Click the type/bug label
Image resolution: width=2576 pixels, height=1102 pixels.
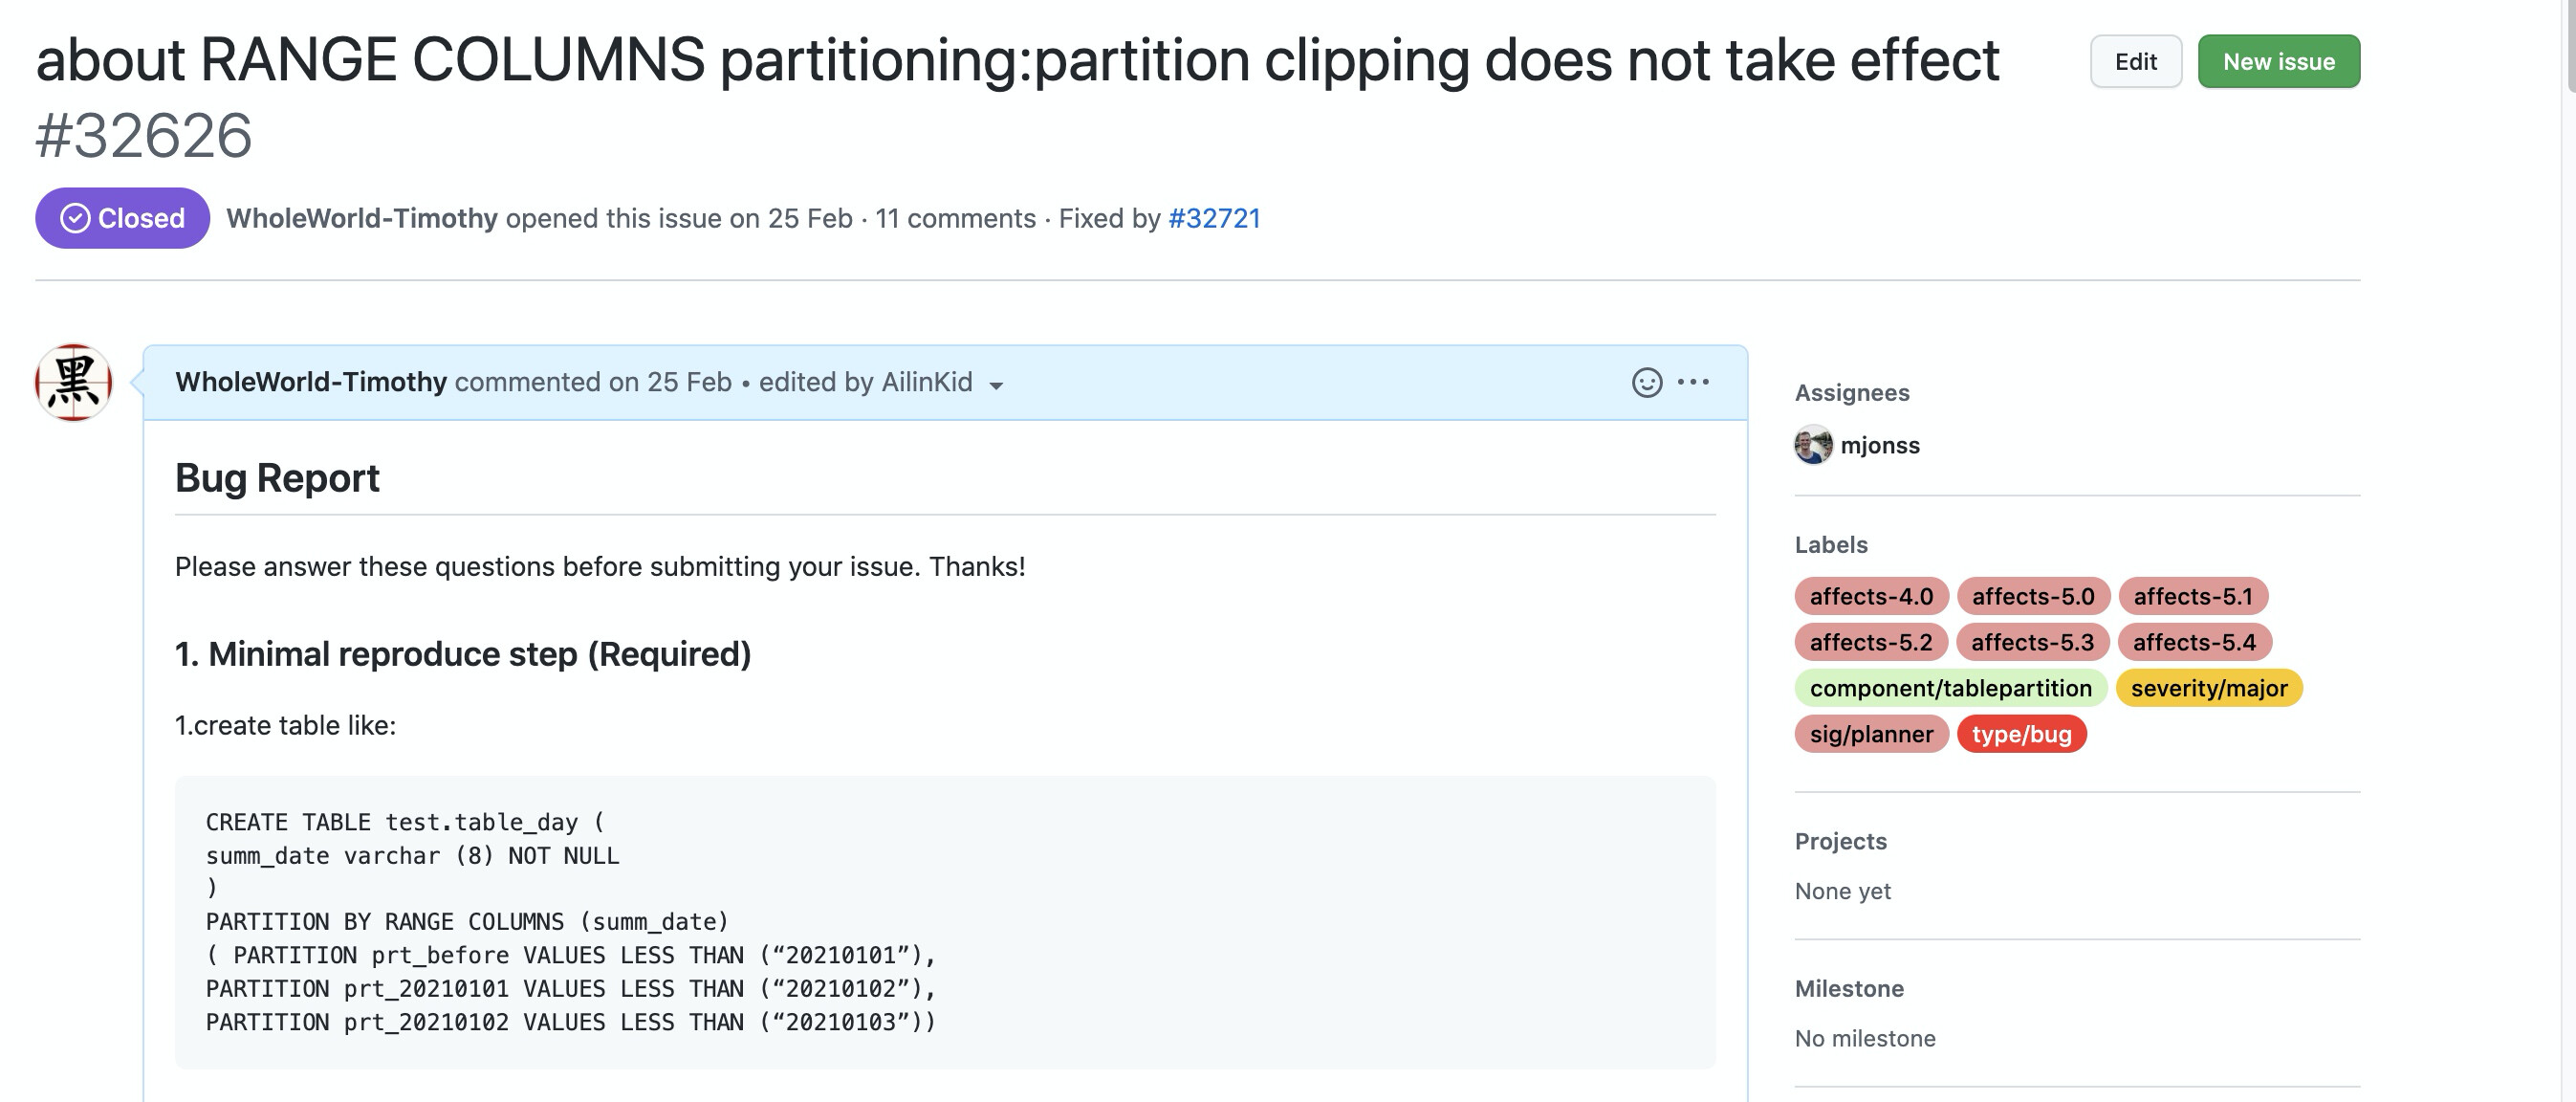click(x=2020, y=734)
